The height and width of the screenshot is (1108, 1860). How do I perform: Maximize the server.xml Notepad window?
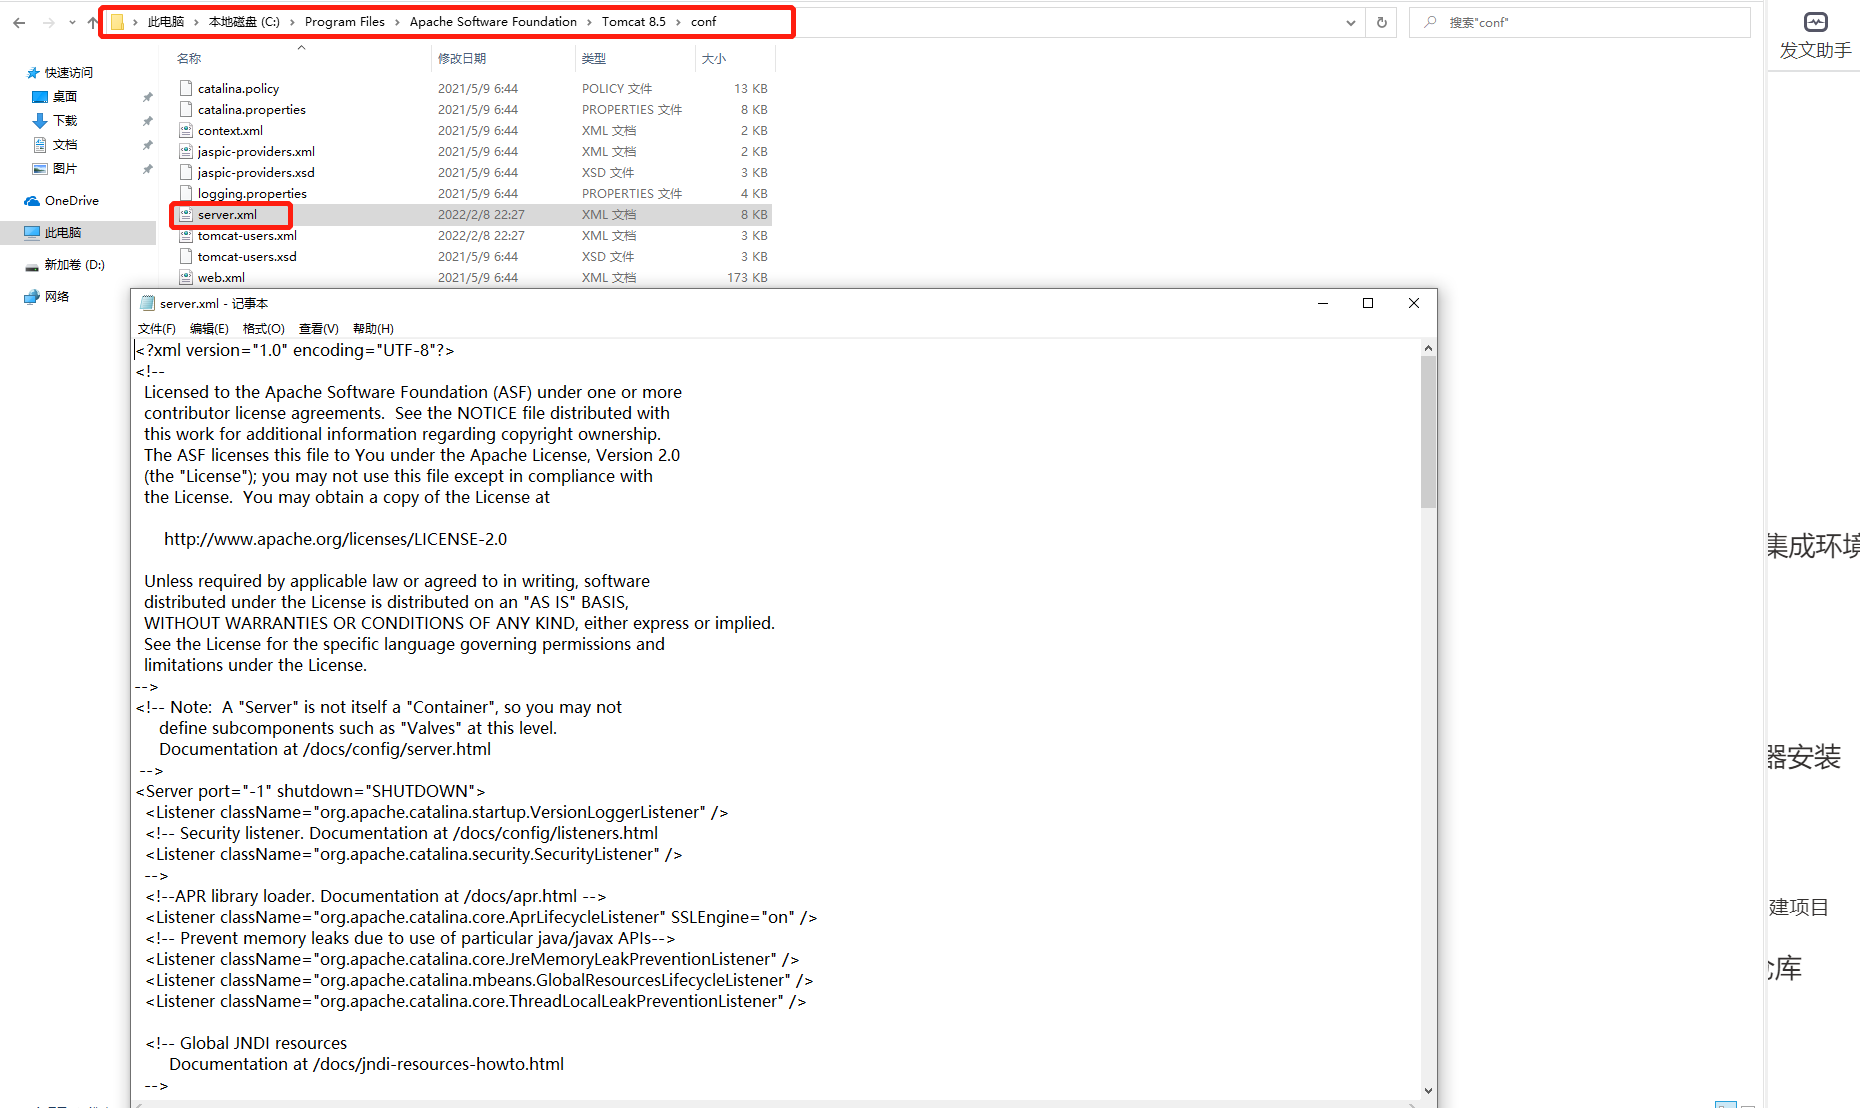1368,303
